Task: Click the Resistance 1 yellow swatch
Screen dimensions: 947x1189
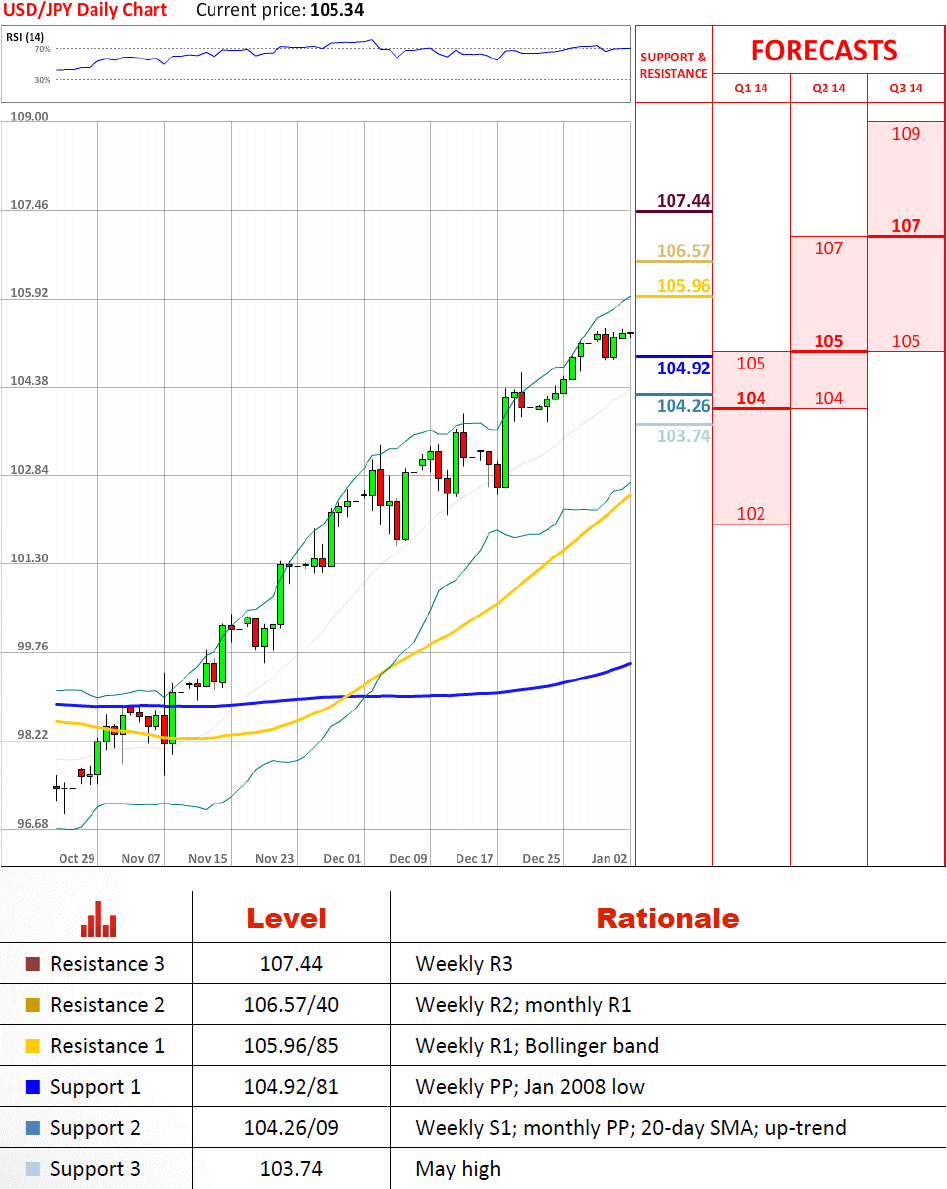Action: (32, 1047)
